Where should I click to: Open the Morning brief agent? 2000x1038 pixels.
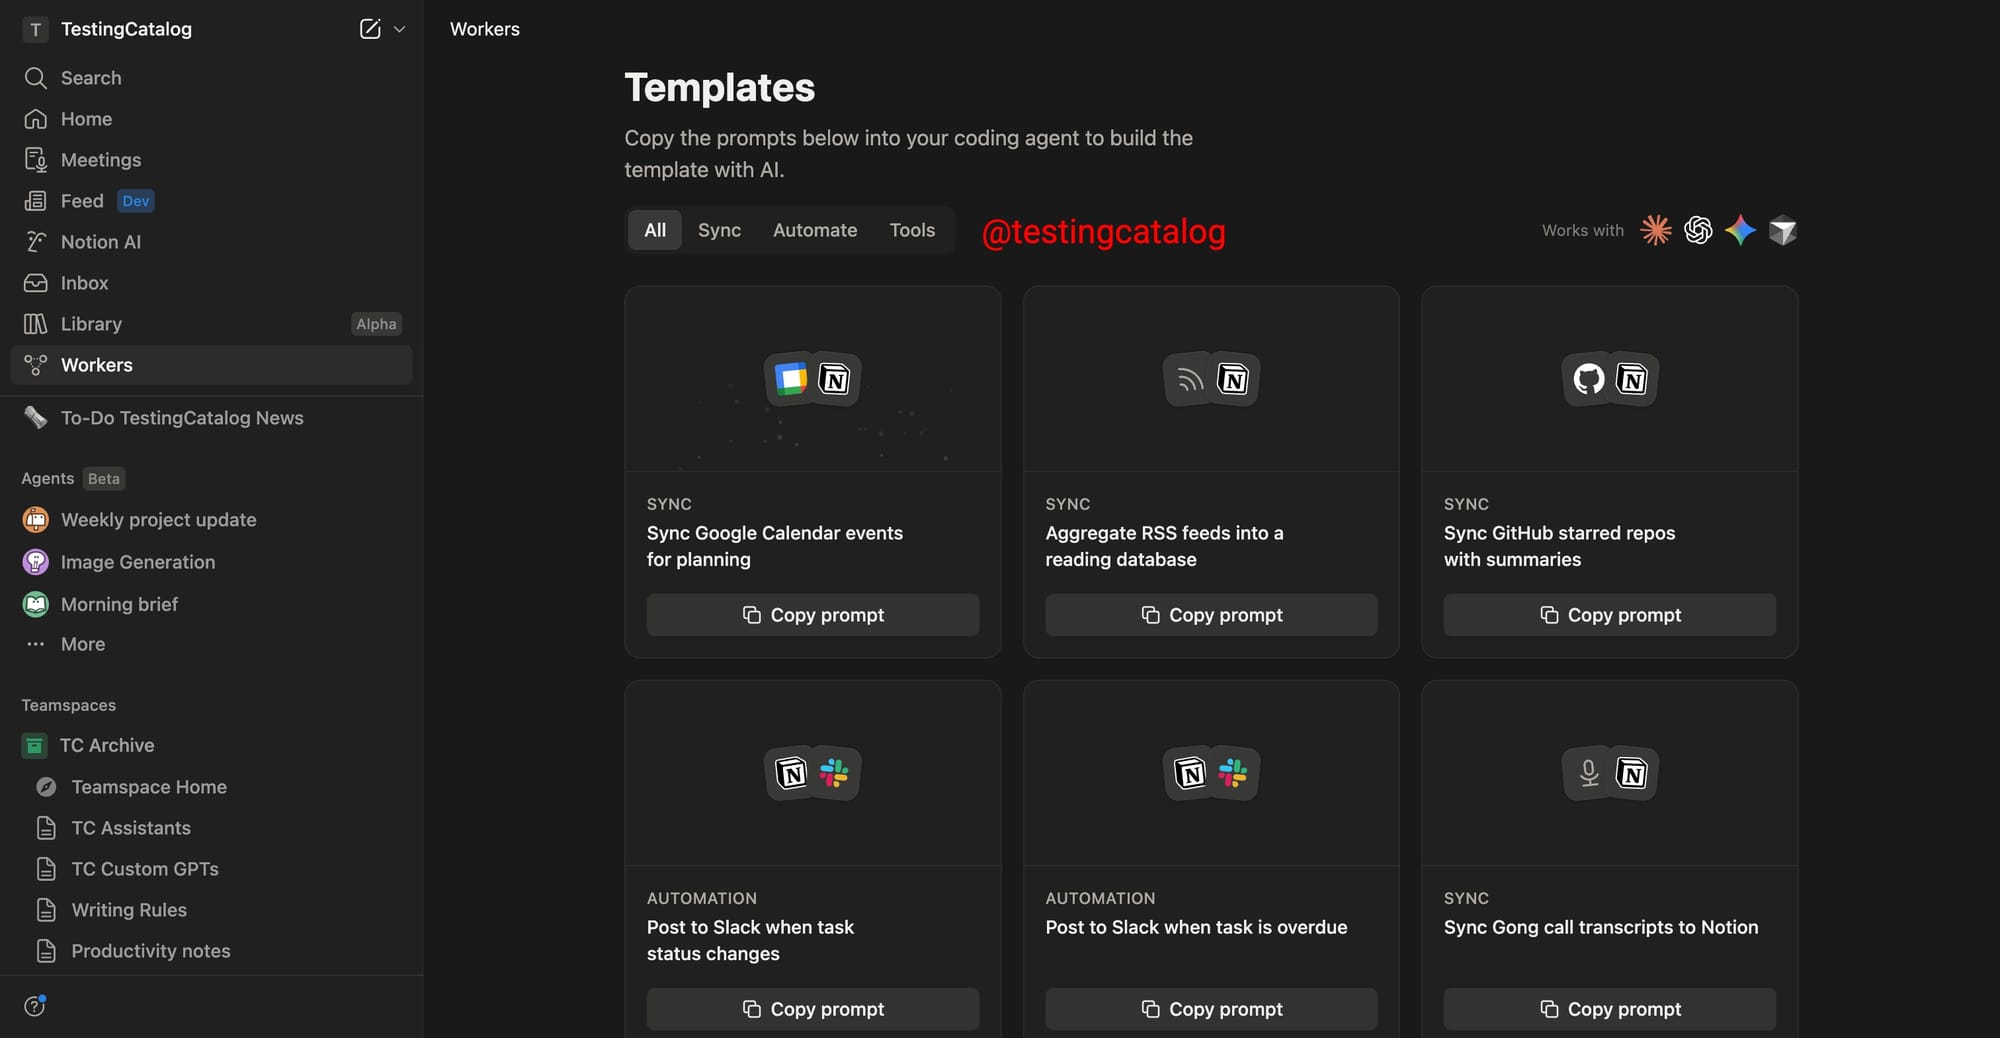[119, 604]
